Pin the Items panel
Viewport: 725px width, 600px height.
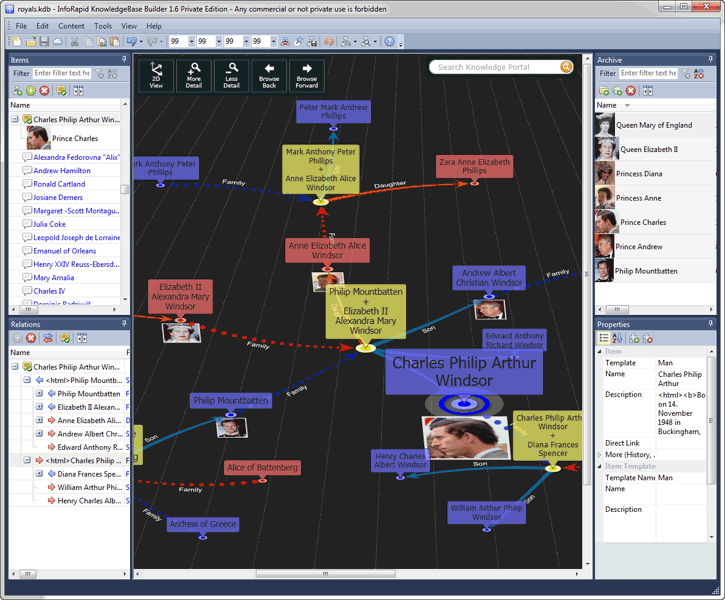(123, 59)
